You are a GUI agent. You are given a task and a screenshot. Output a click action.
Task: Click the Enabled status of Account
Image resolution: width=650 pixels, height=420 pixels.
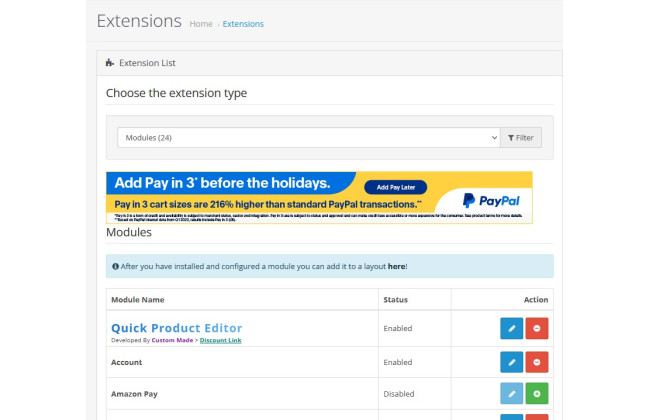pos(398,362)
